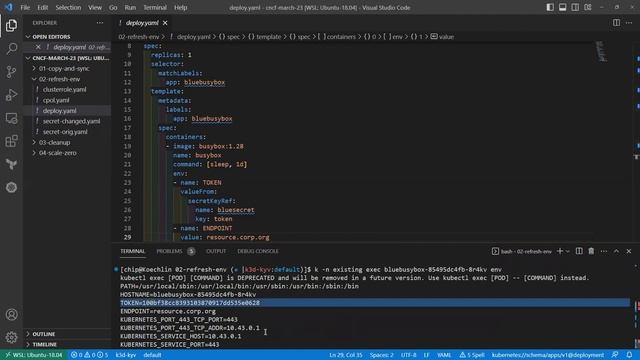Close the terminal panel
640x360 pixels.
point(629,251)
